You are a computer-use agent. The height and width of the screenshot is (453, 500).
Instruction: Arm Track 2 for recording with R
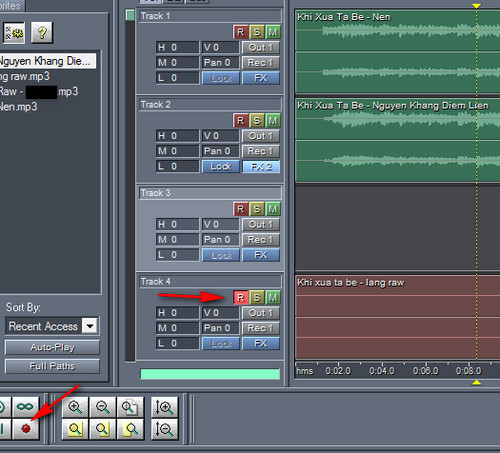click(x=241, y=121)
